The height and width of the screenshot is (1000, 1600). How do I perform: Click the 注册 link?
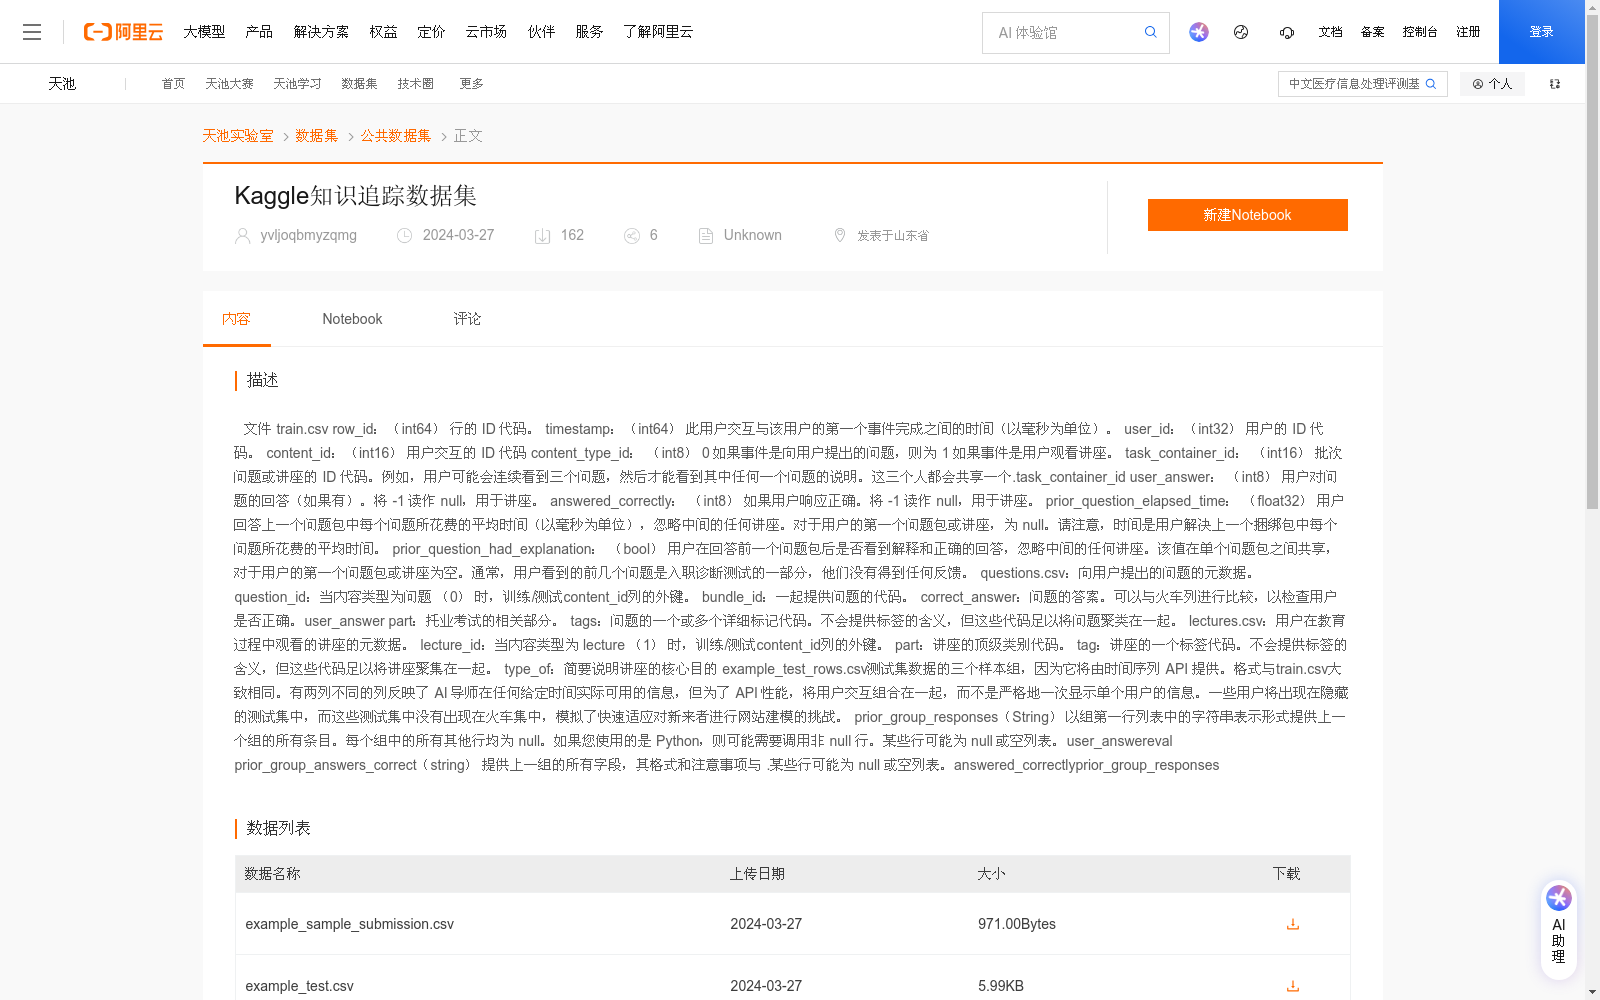coord(1468,32)
